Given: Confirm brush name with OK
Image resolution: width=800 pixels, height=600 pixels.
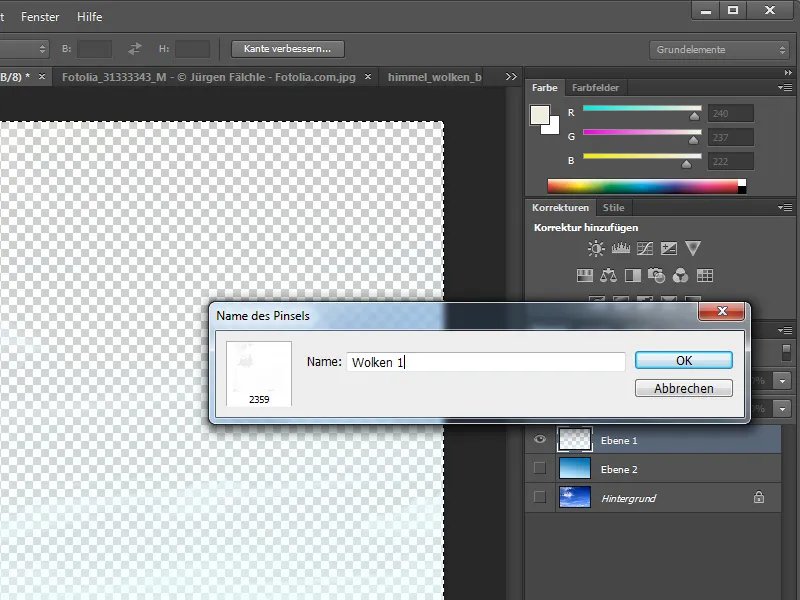Looking at the screenshot, I should (x=684, y=360).
